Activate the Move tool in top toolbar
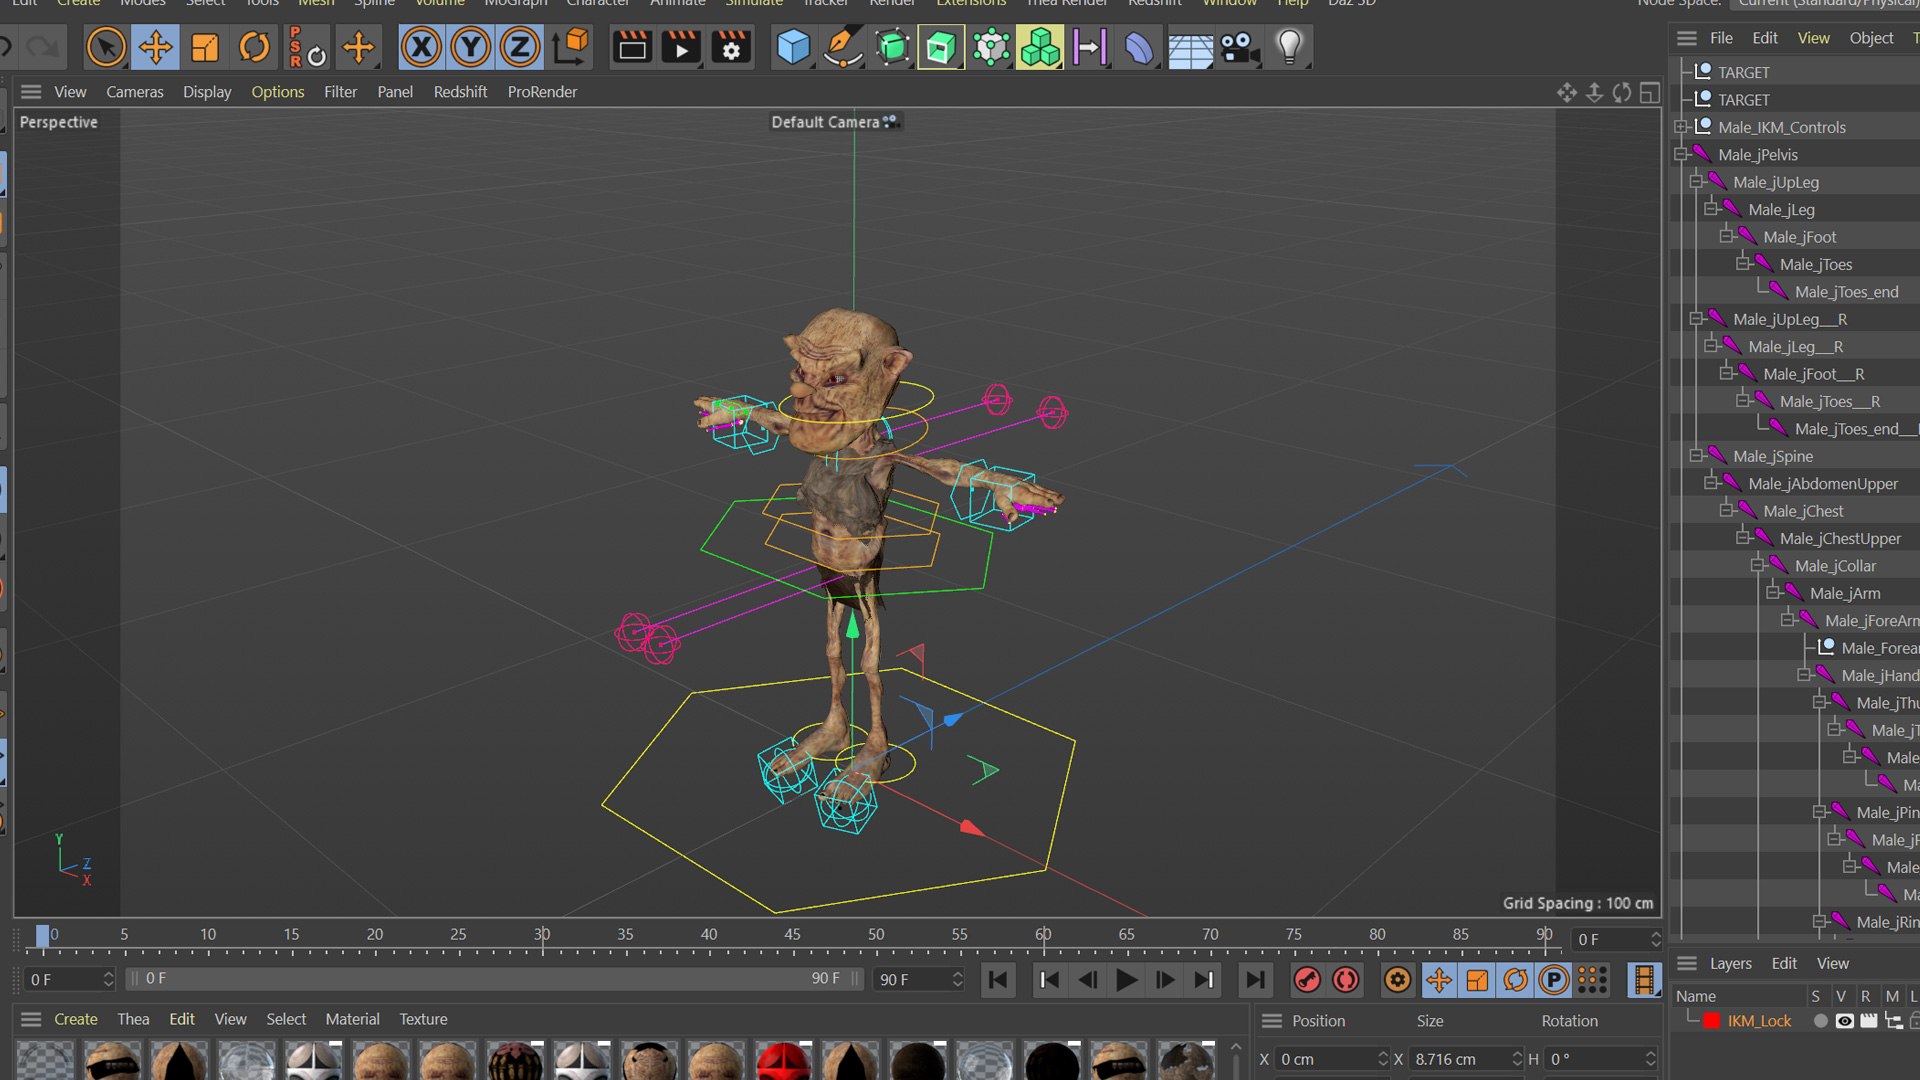 155,47
